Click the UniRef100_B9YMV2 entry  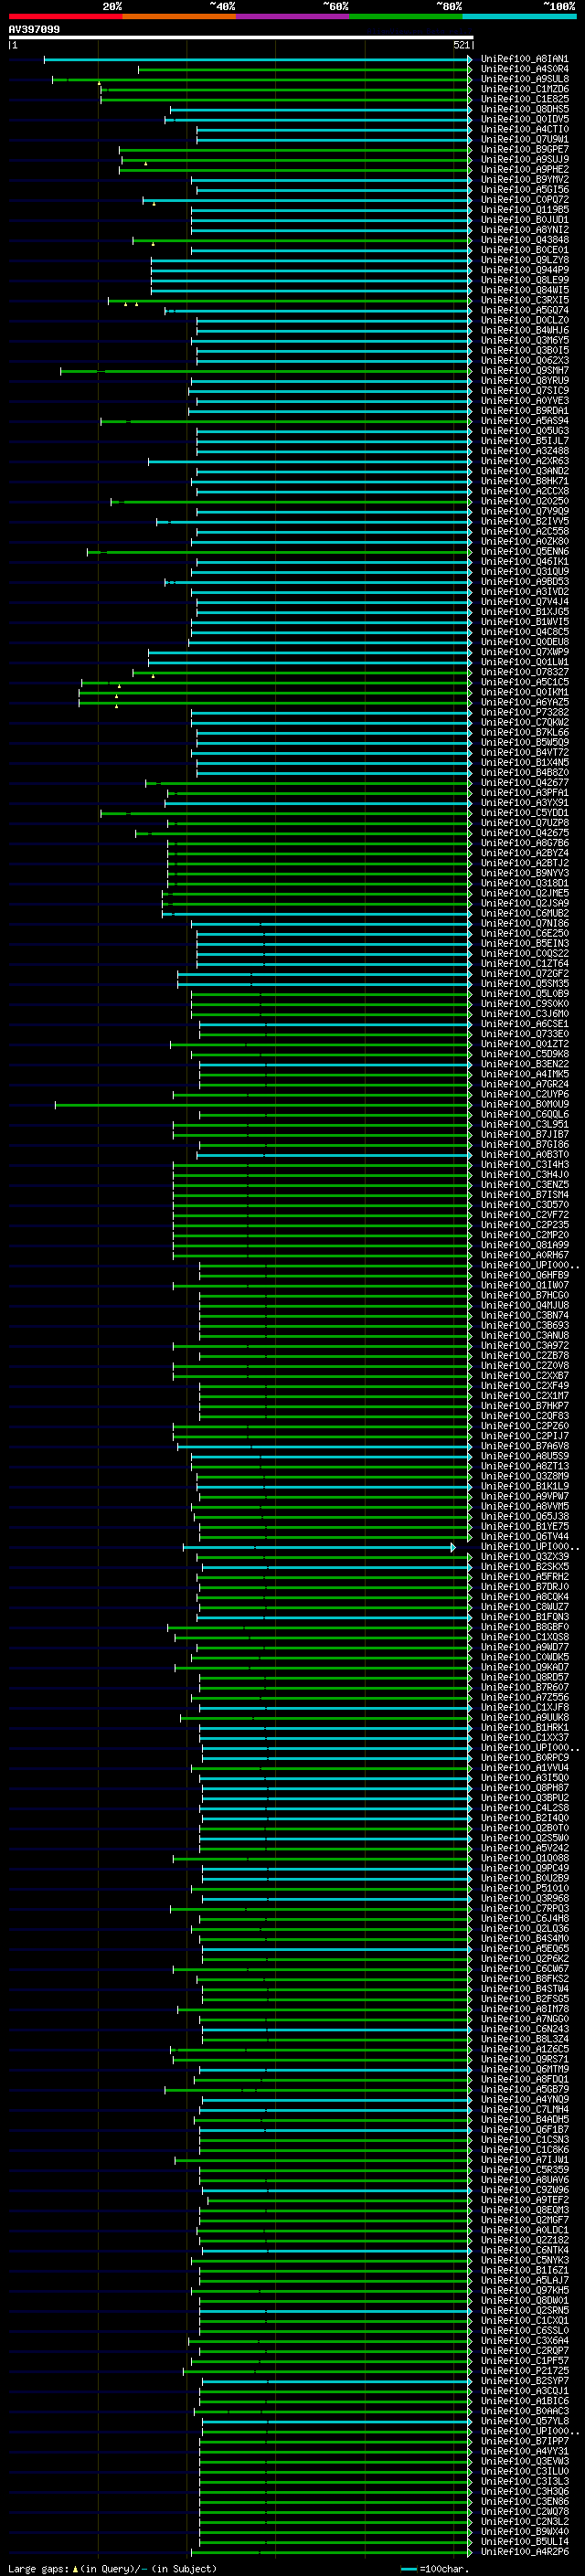pos(524,180)
